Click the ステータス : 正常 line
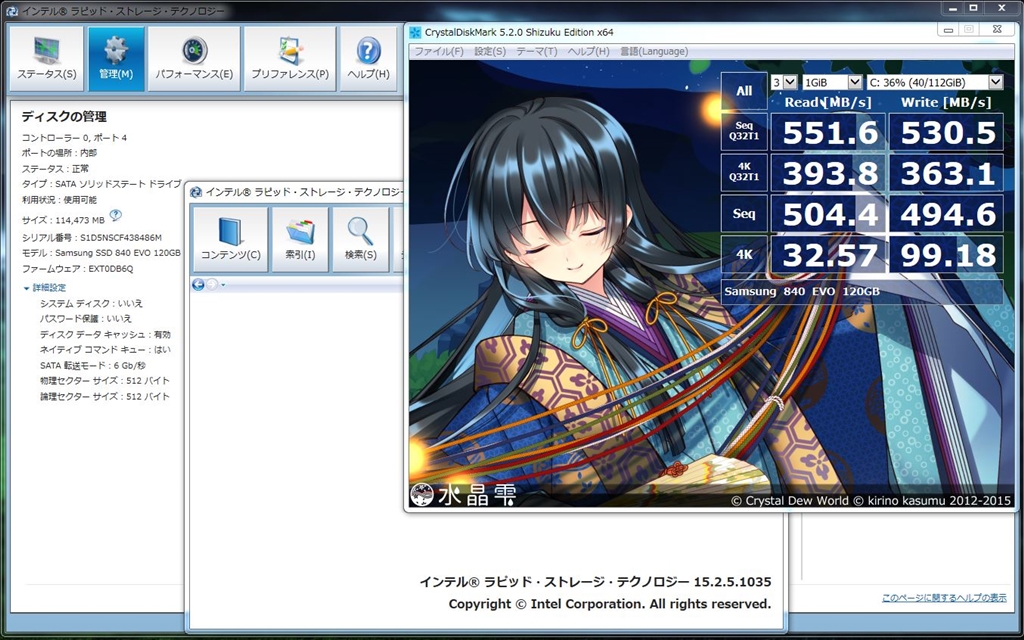The image size is (1024, 640). 55,168
